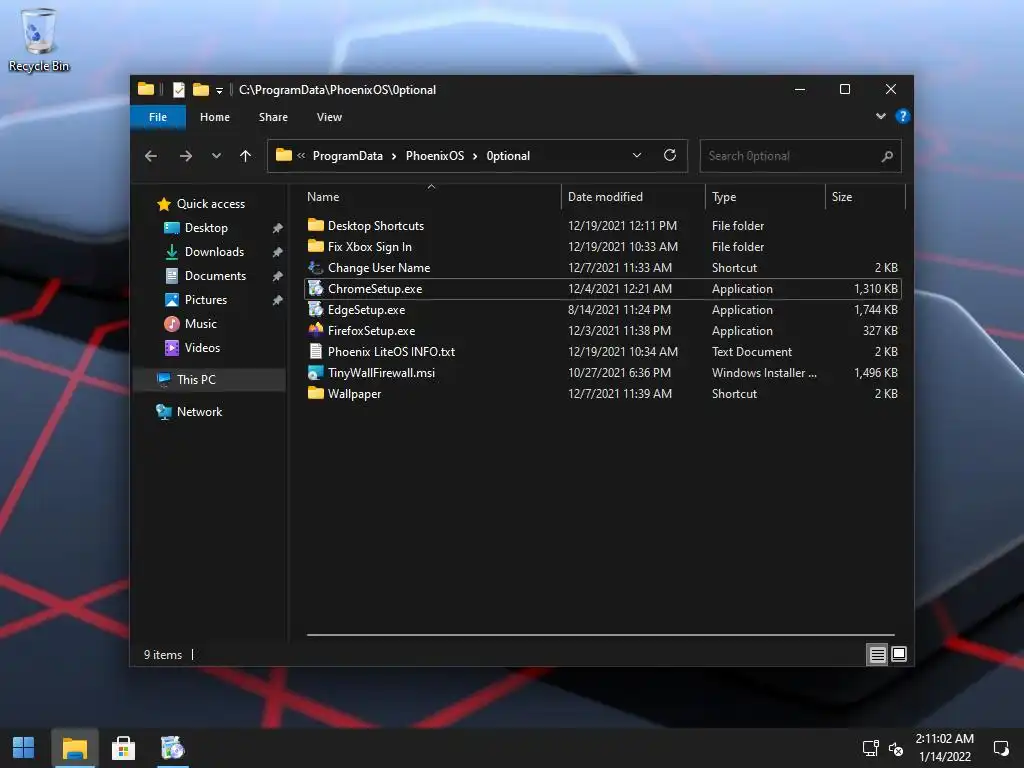This screenshot has height=768, width=1024.
Task: Switch to the View ribbon tab
Action: coord(329,117)
